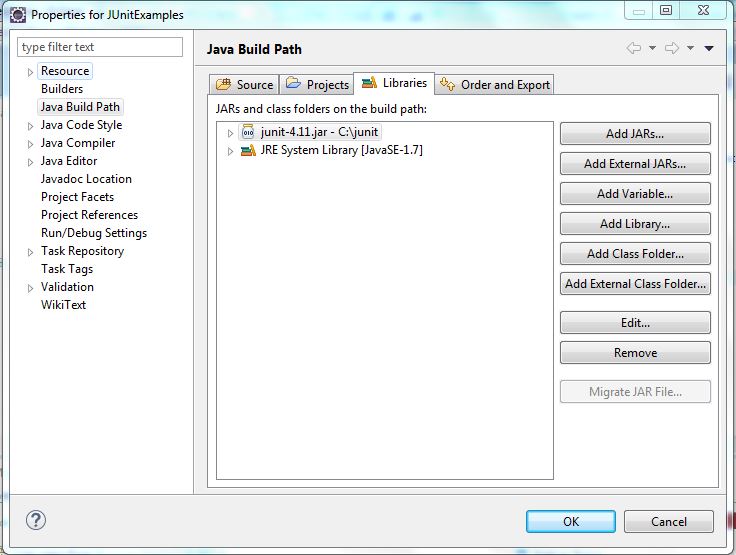This screenshot has height=555, width=736.
Task: Click the forward navigation arrow icon
Action: click(x=672, y=48)
